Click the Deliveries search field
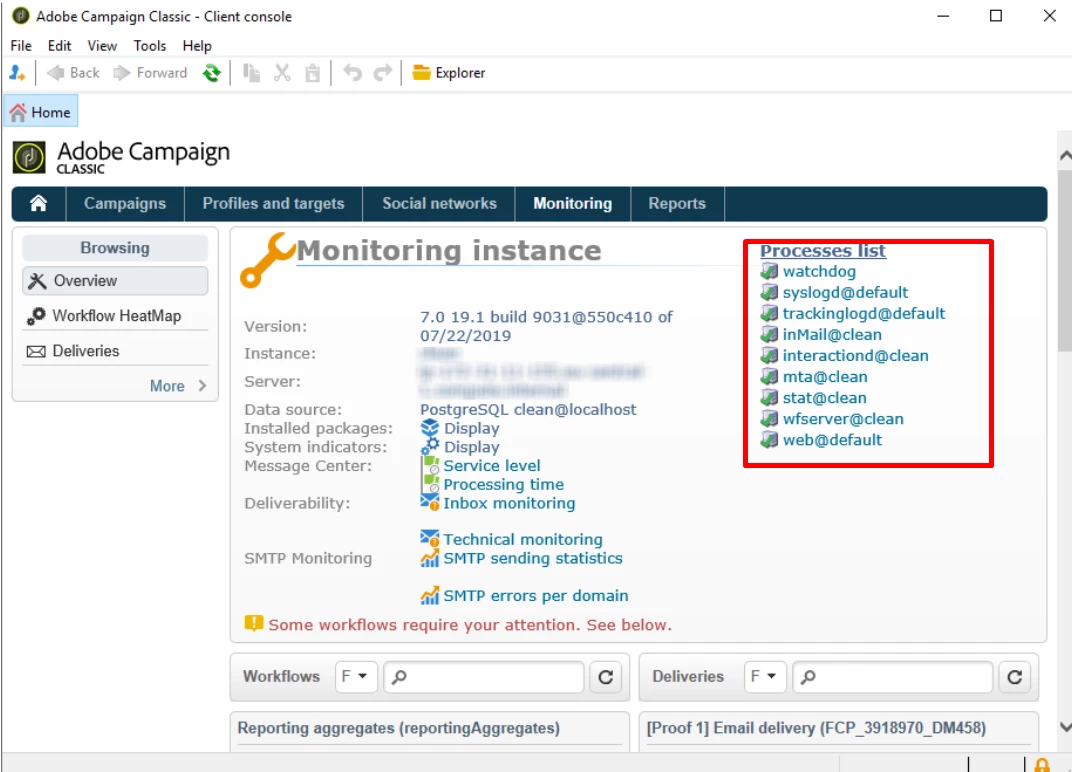Image resolution: width=1072 pixels, height=772 pixels. (x=893, y=676)
